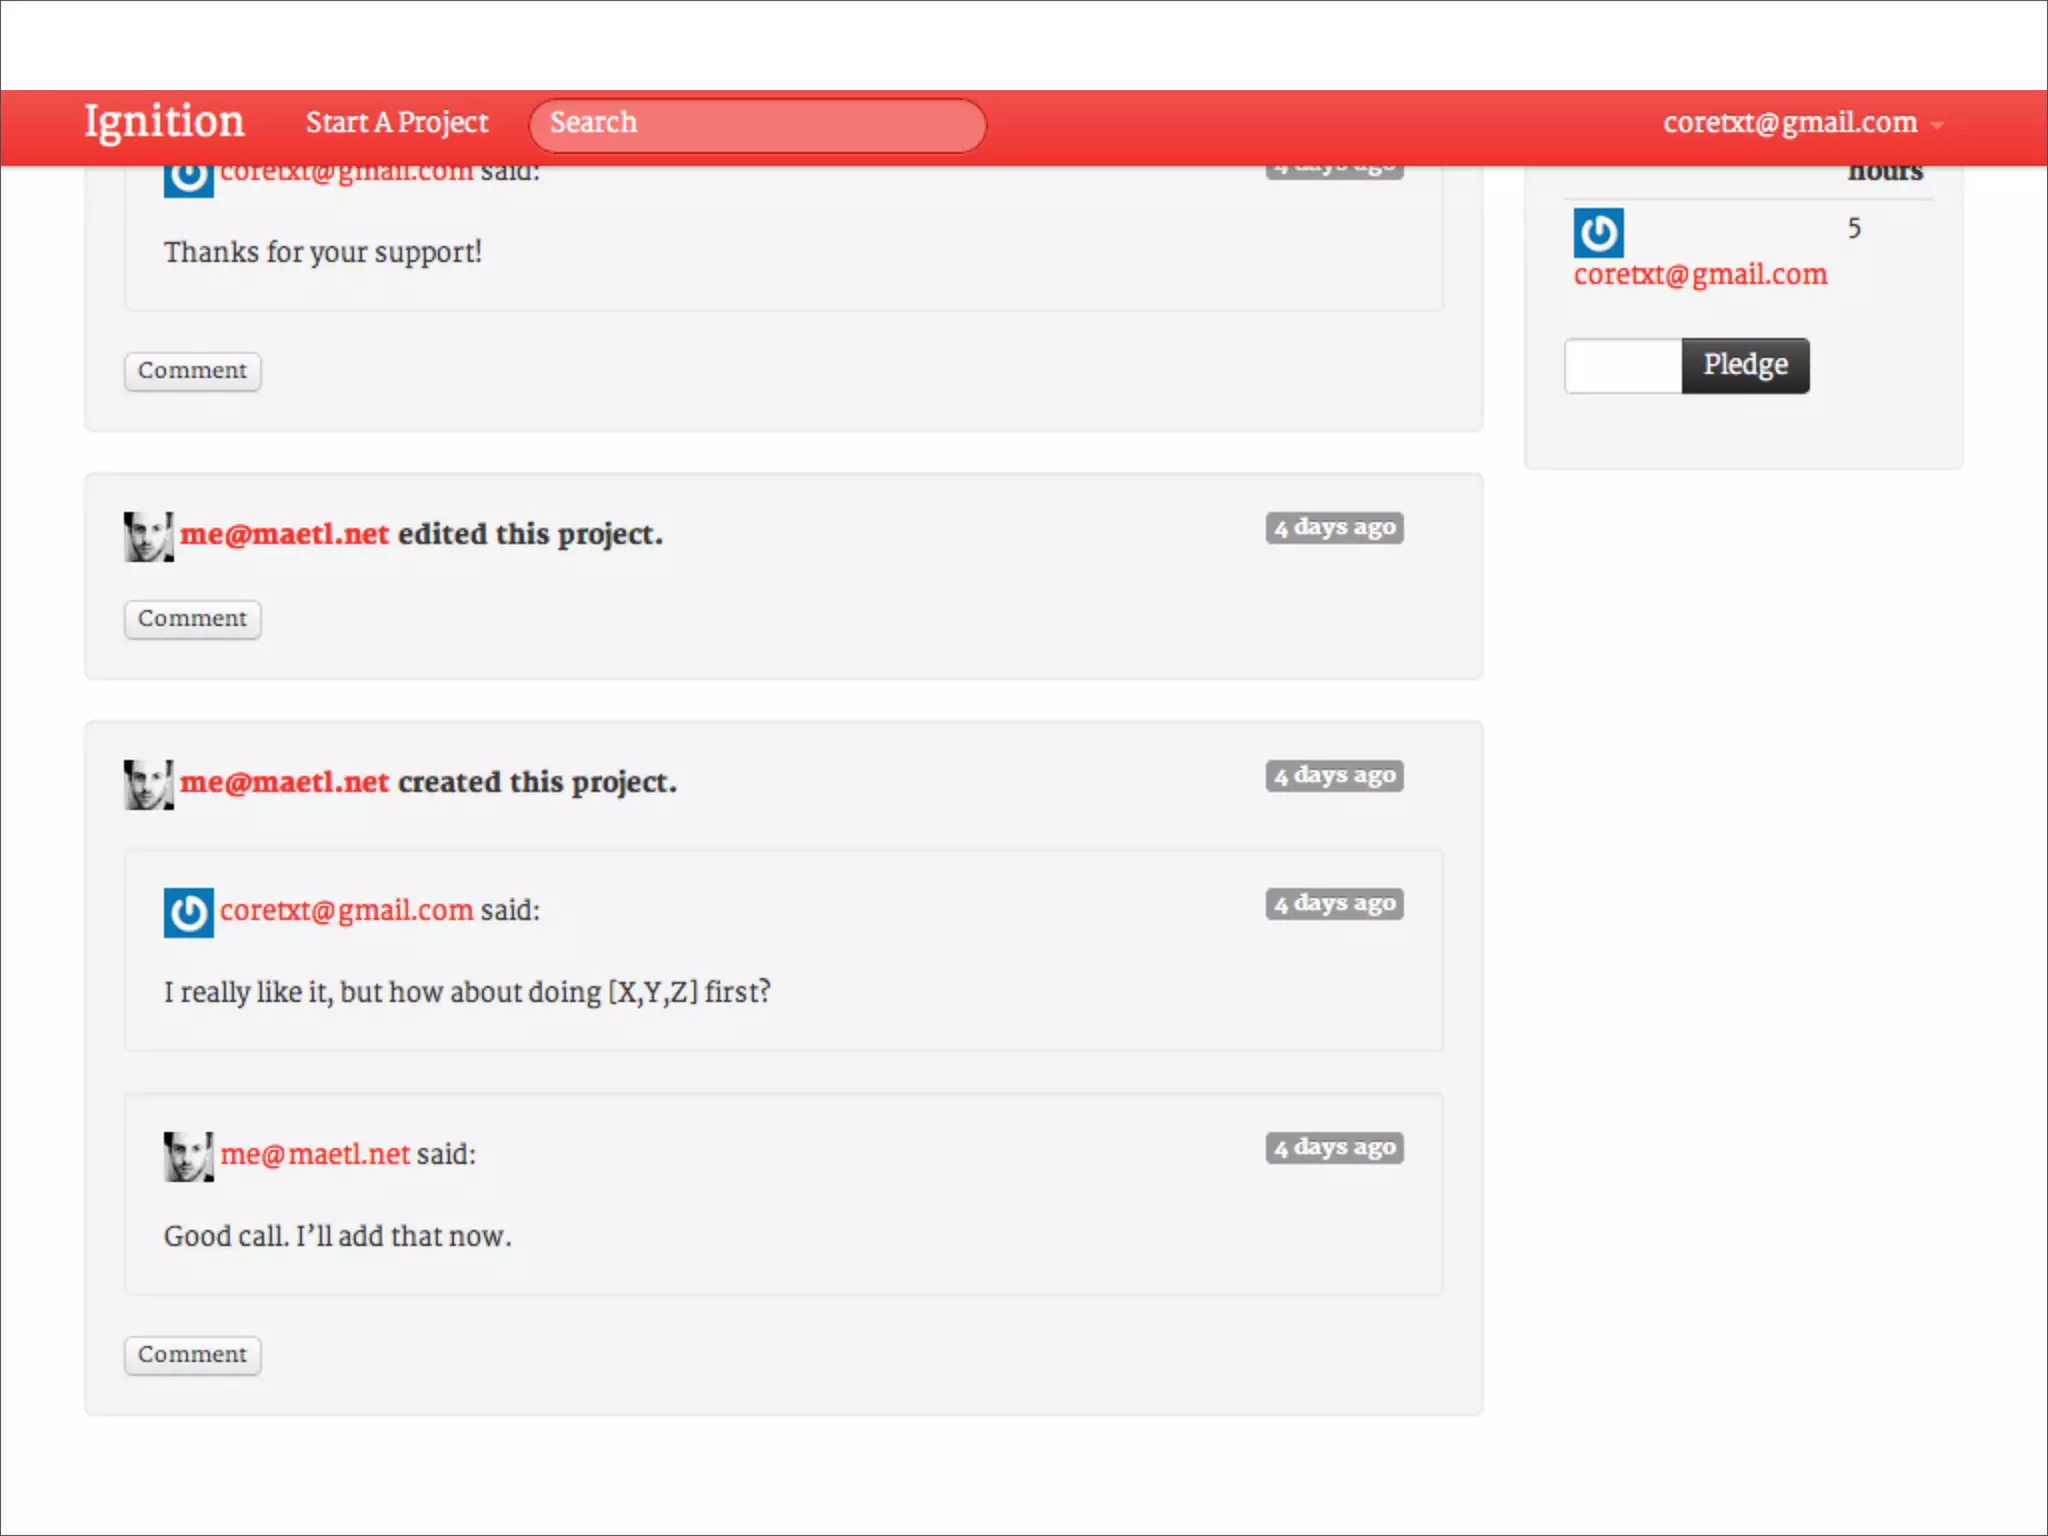Open me@maetl.net link on Good call reply
The height and width of the screenshot is (1536, 2048).
point(315,1154)
